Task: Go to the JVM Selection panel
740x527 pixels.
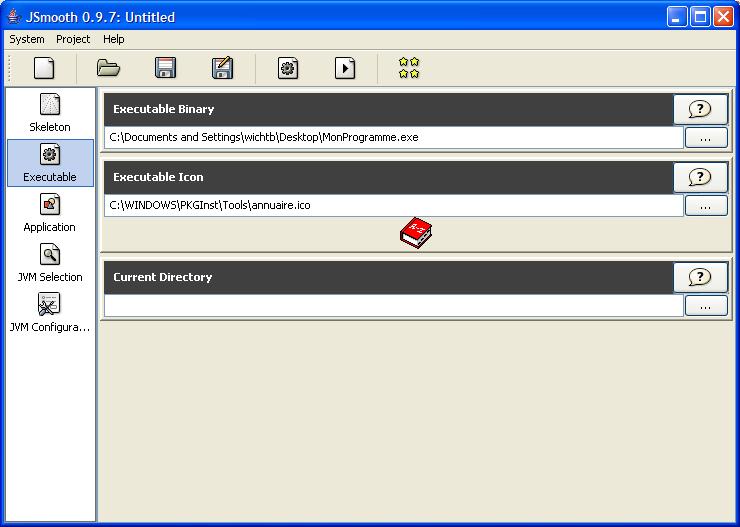Action: click(50, 263)
